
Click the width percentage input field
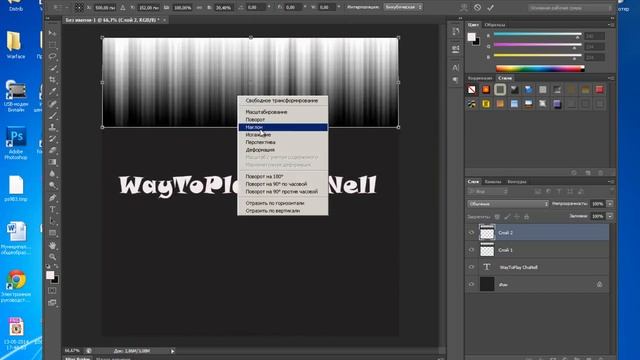182,7
